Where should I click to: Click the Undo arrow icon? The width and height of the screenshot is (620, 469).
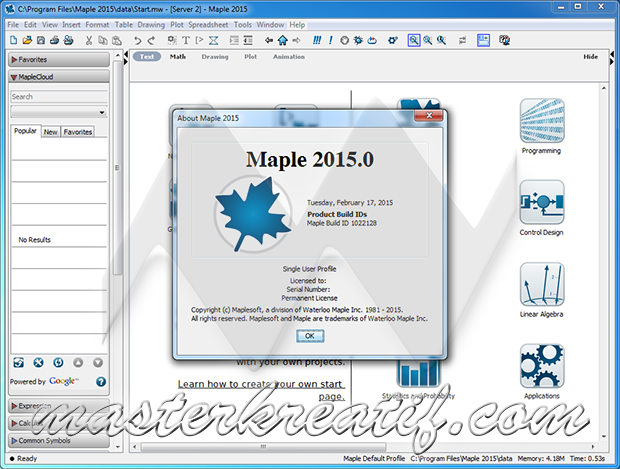point(137,40)
